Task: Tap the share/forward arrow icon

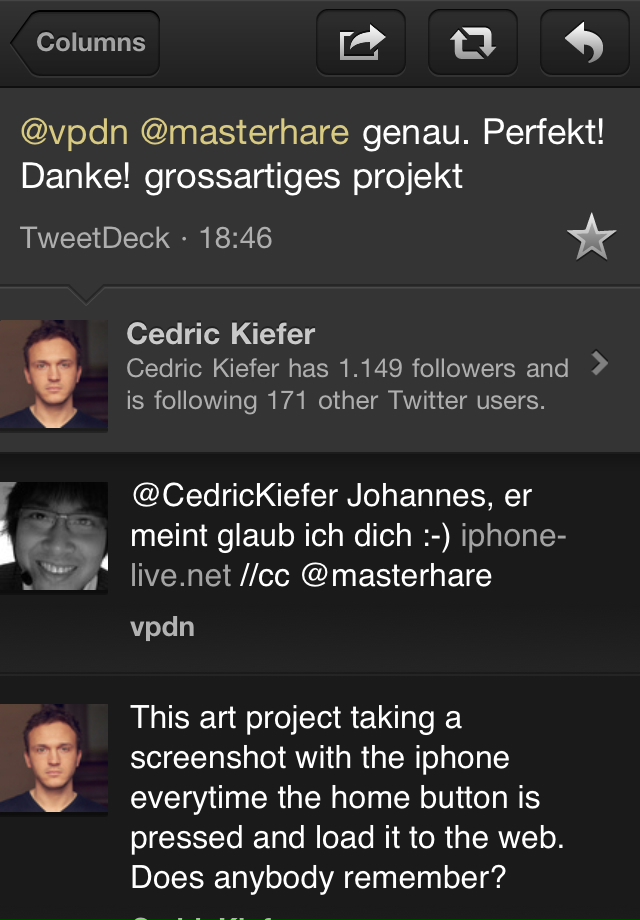Action: 361,43
